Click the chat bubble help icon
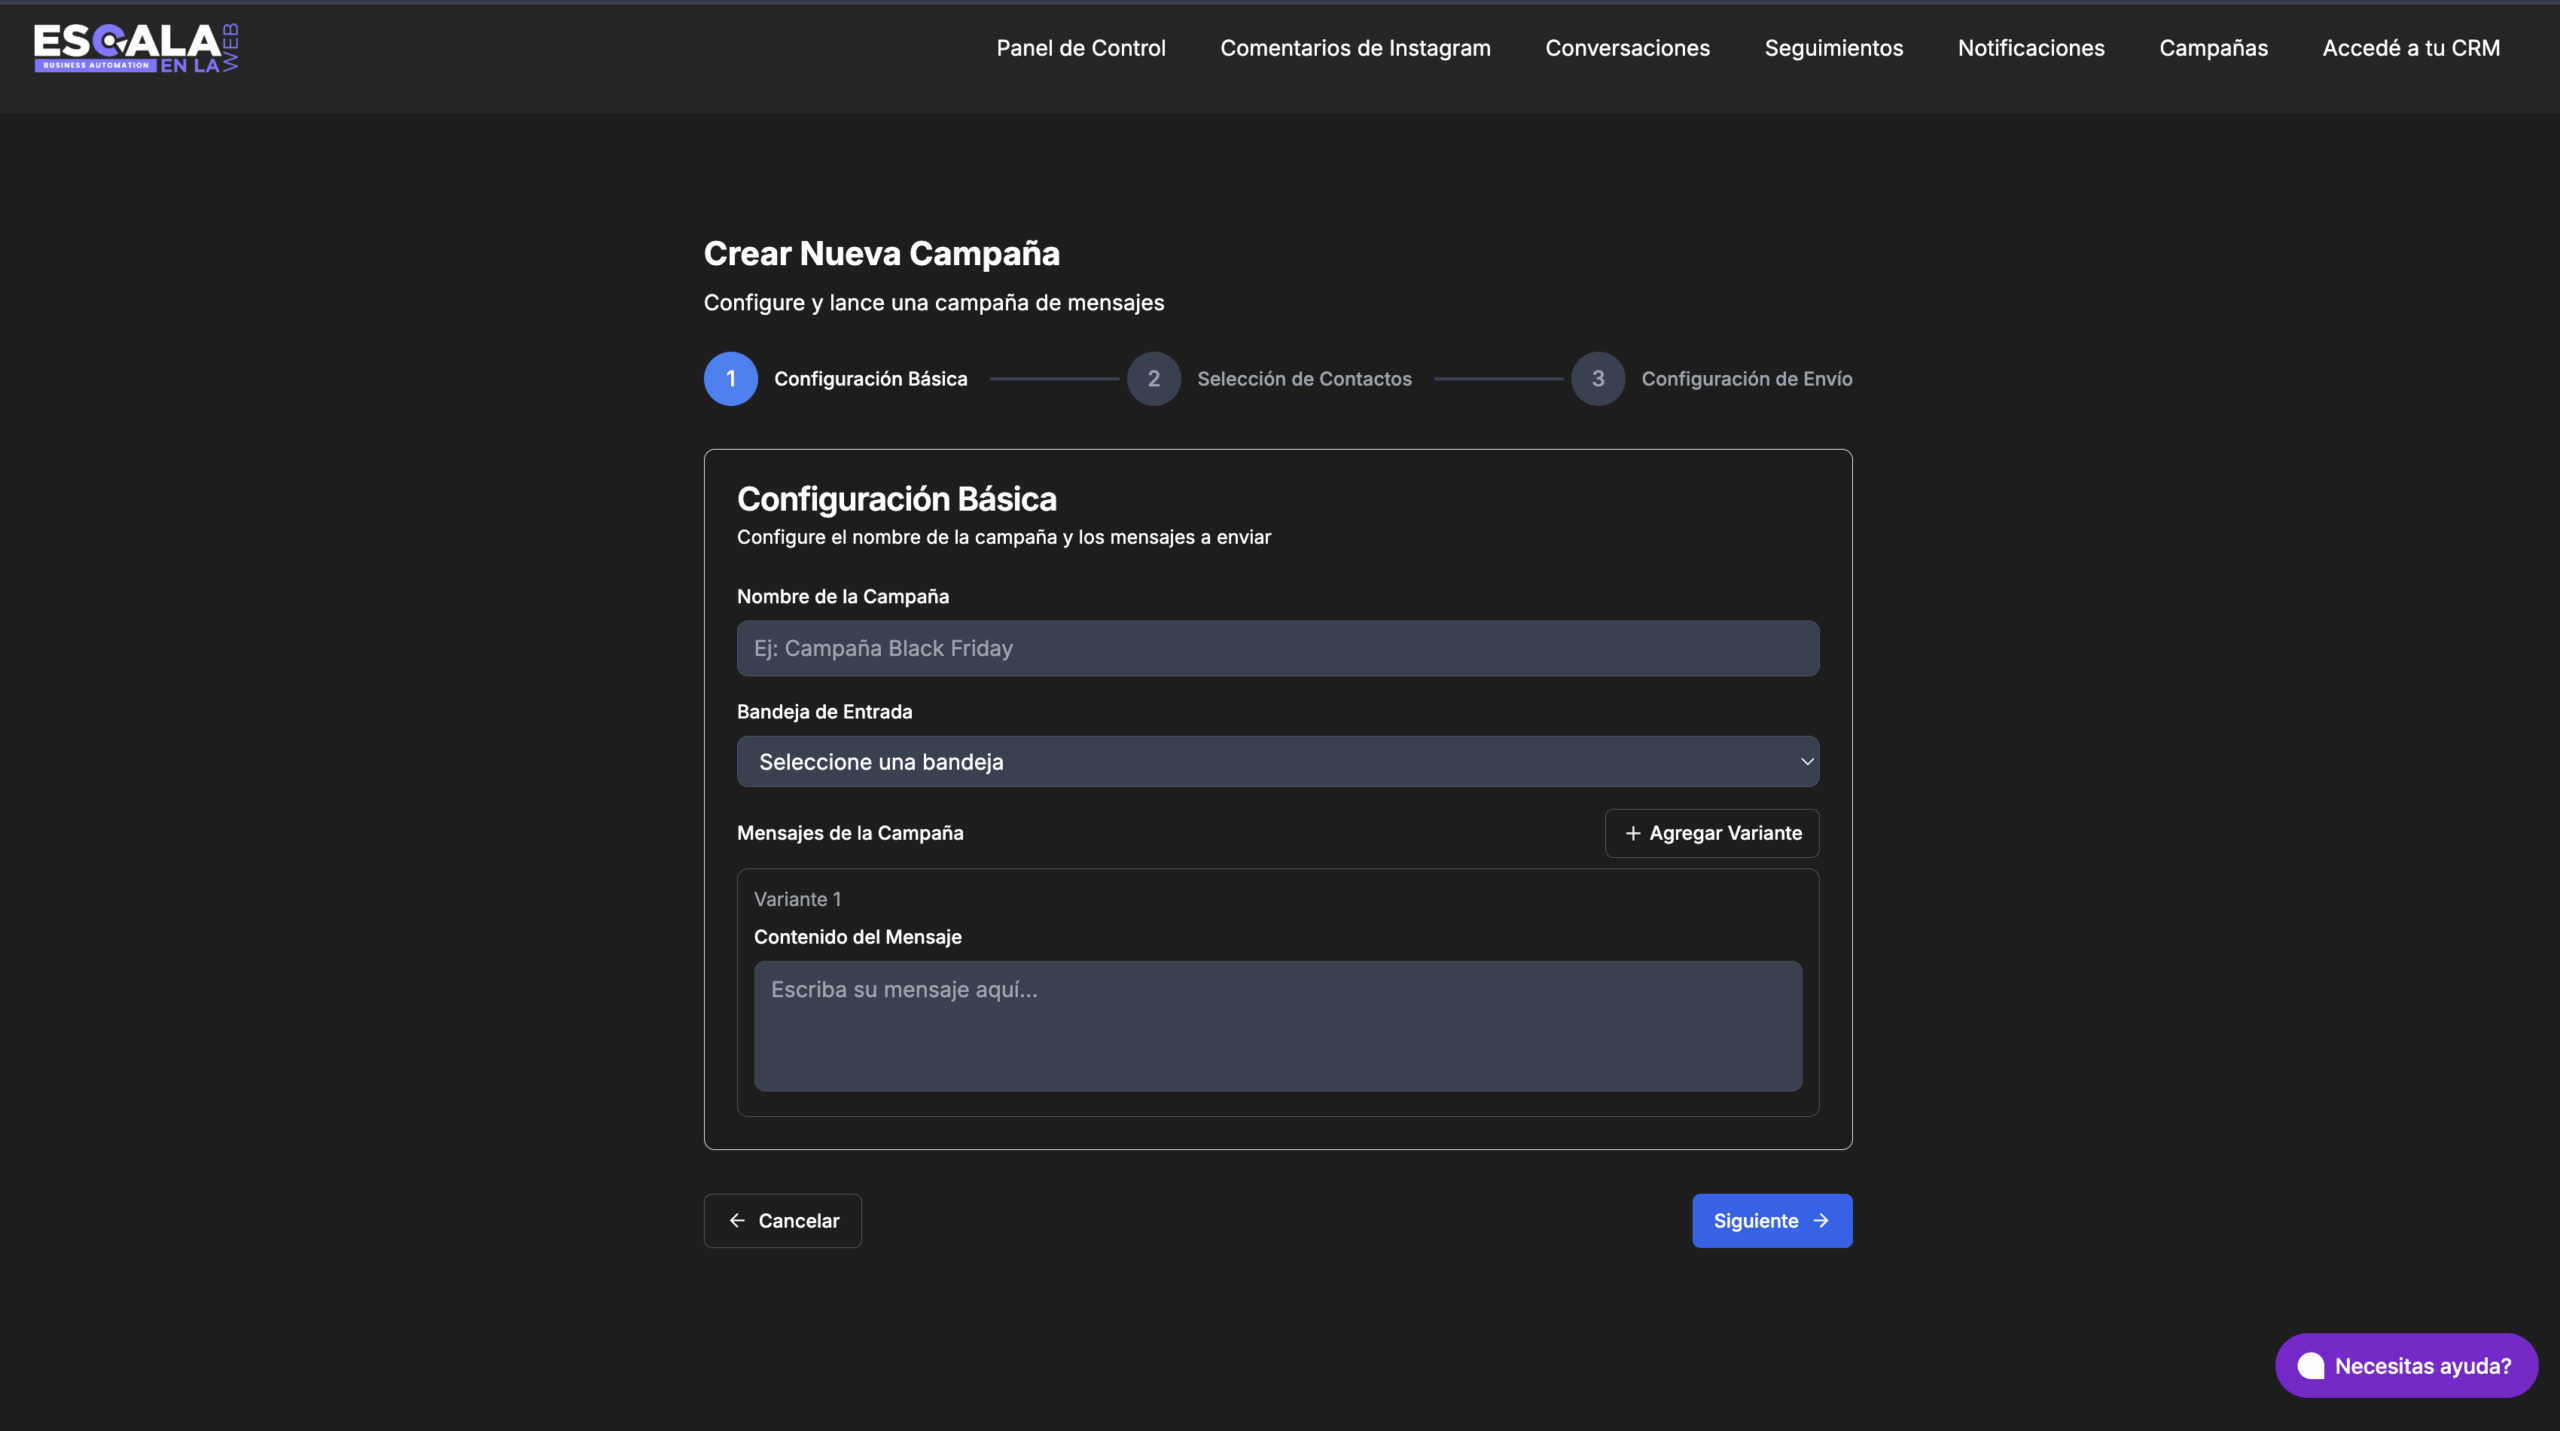The width and height of the screenshot is (2560, 1431). (x=2310, y=1366)
